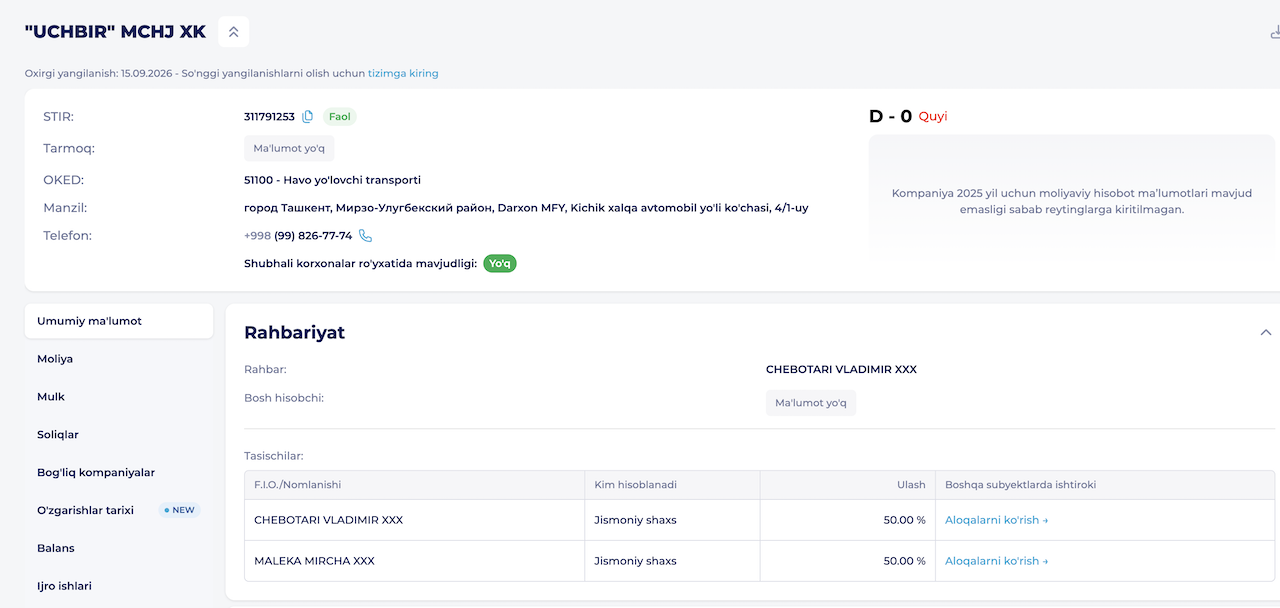1280x608 pixels.
Task: Copy the STIR number with the copy icon
Action: pos(308,116)
